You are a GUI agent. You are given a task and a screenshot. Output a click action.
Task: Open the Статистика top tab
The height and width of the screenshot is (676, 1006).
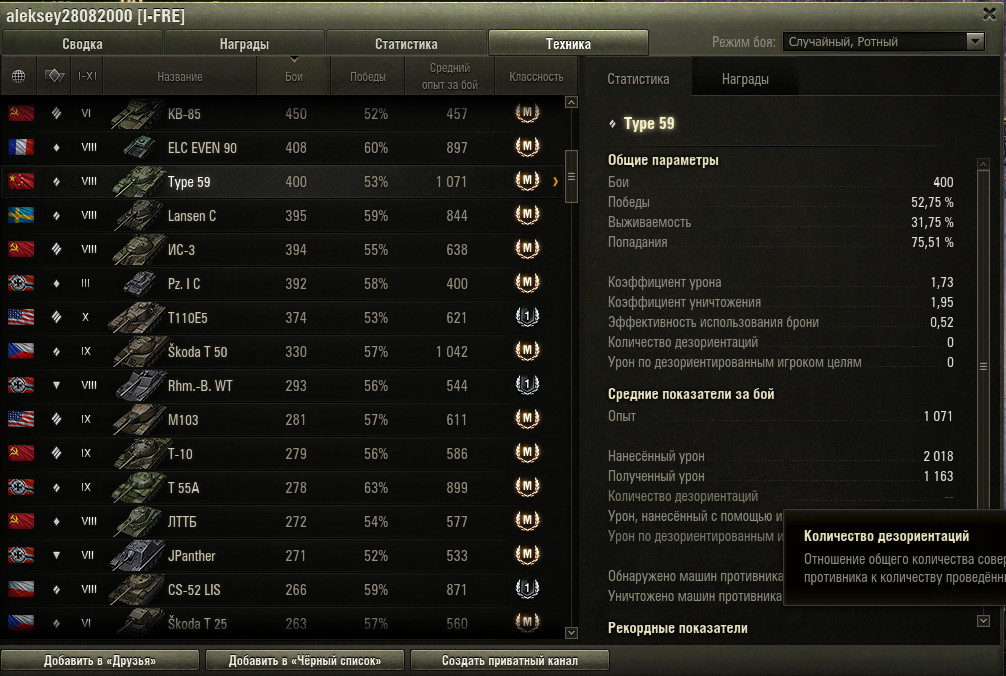(406, 44)
